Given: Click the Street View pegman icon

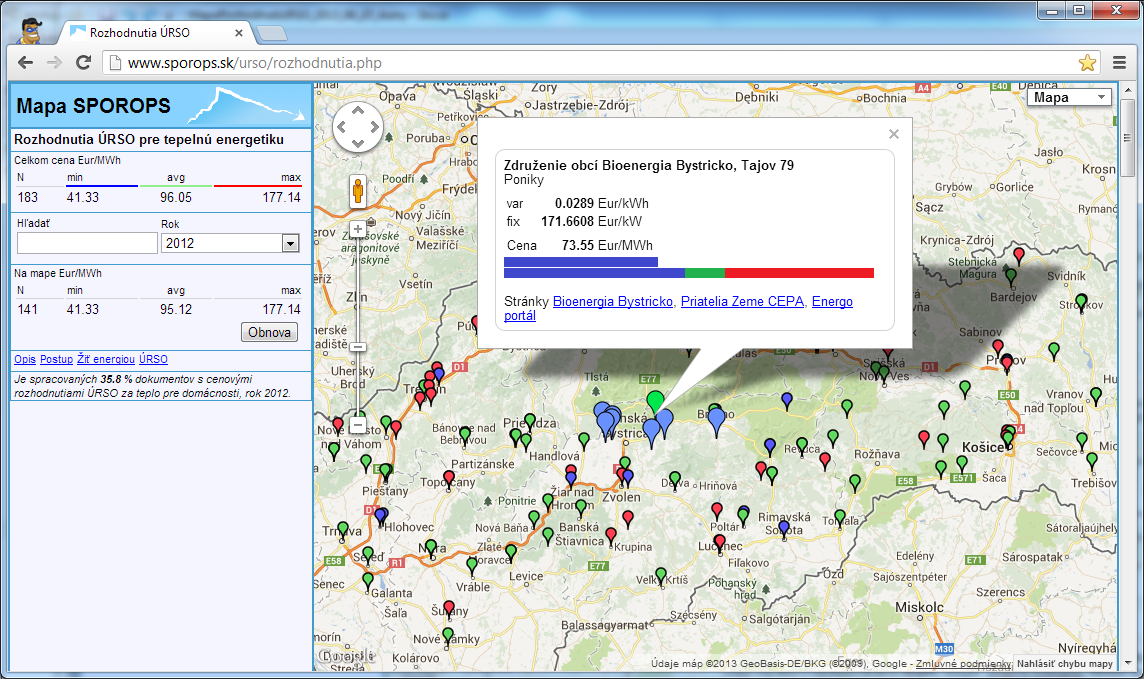Looking at the screenshot, I should click(x=357, y=189).
